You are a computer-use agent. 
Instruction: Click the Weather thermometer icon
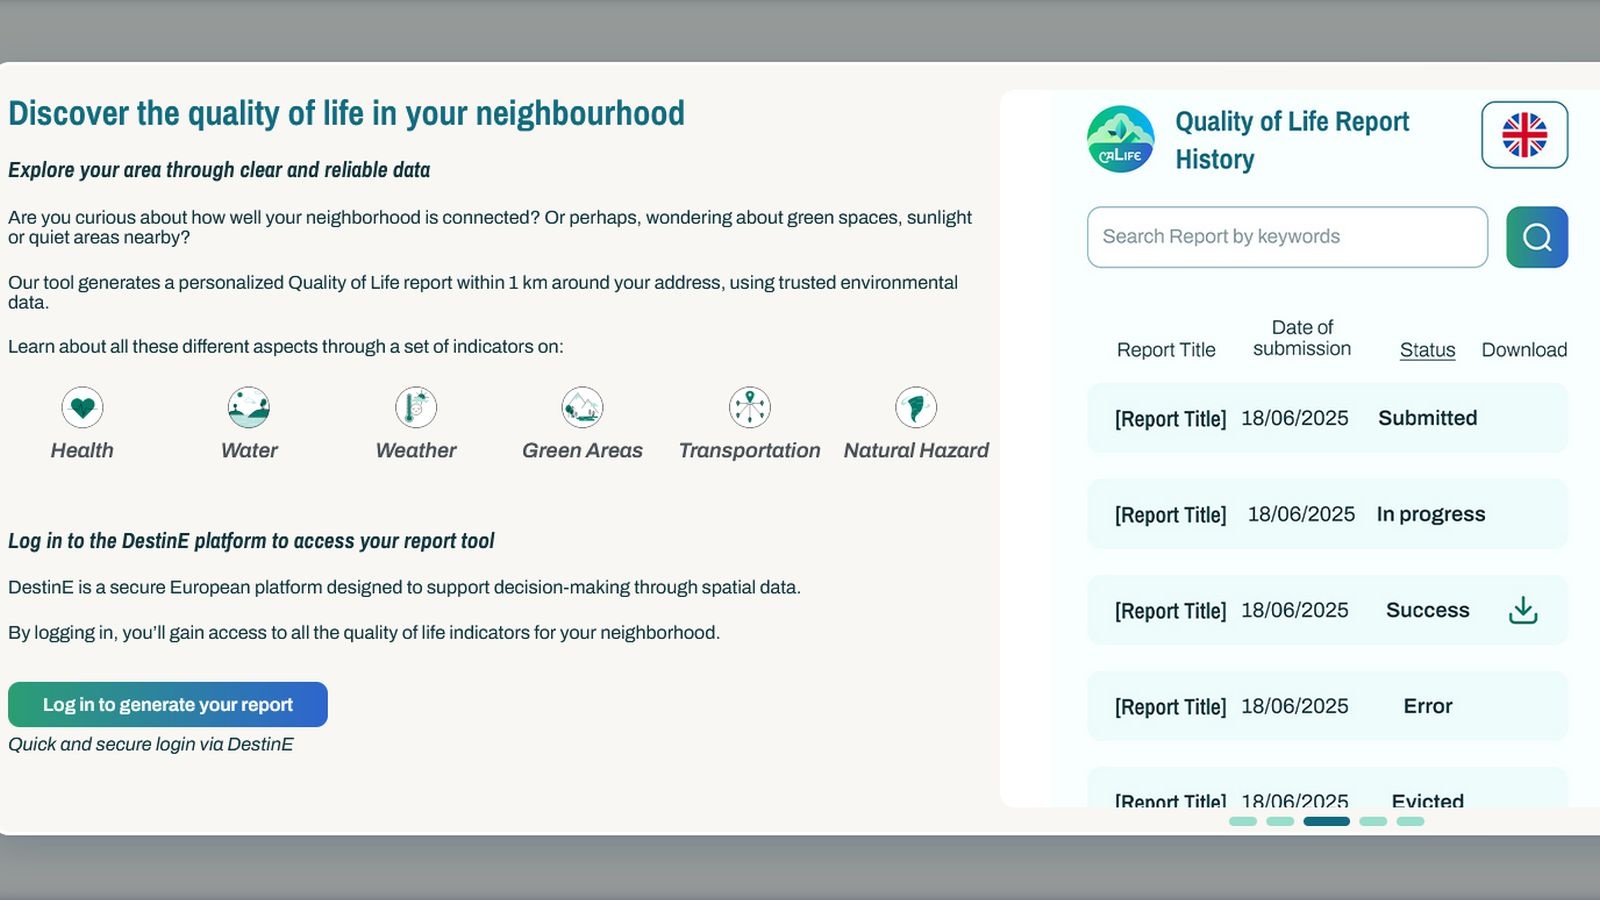[x=416, y=408]
